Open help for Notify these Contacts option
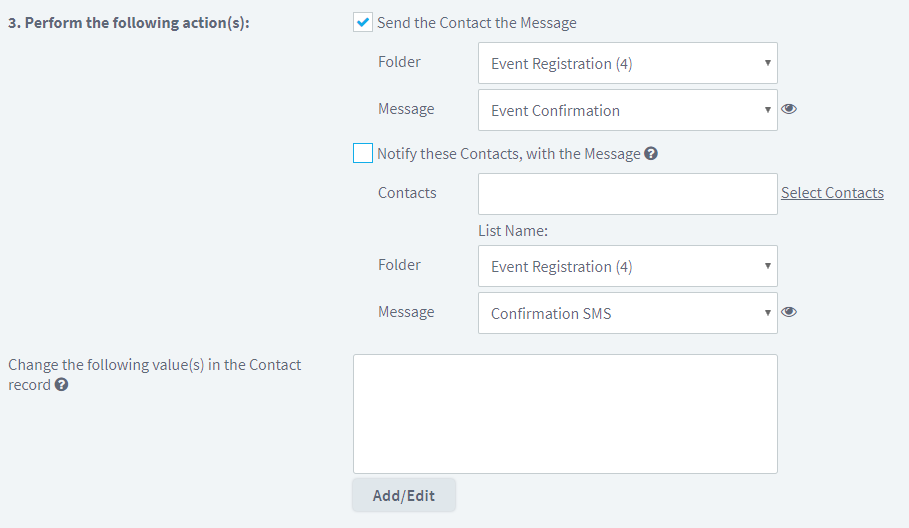Image resolution: width=909 pixels, height=528 pixels. tap(651, 154)
